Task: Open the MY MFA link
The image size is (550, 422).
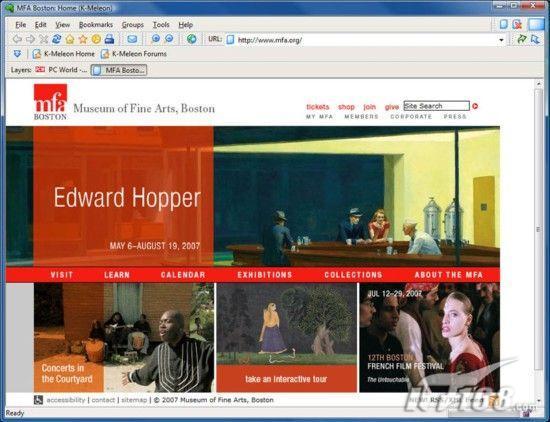Action: tap(319, 116)
